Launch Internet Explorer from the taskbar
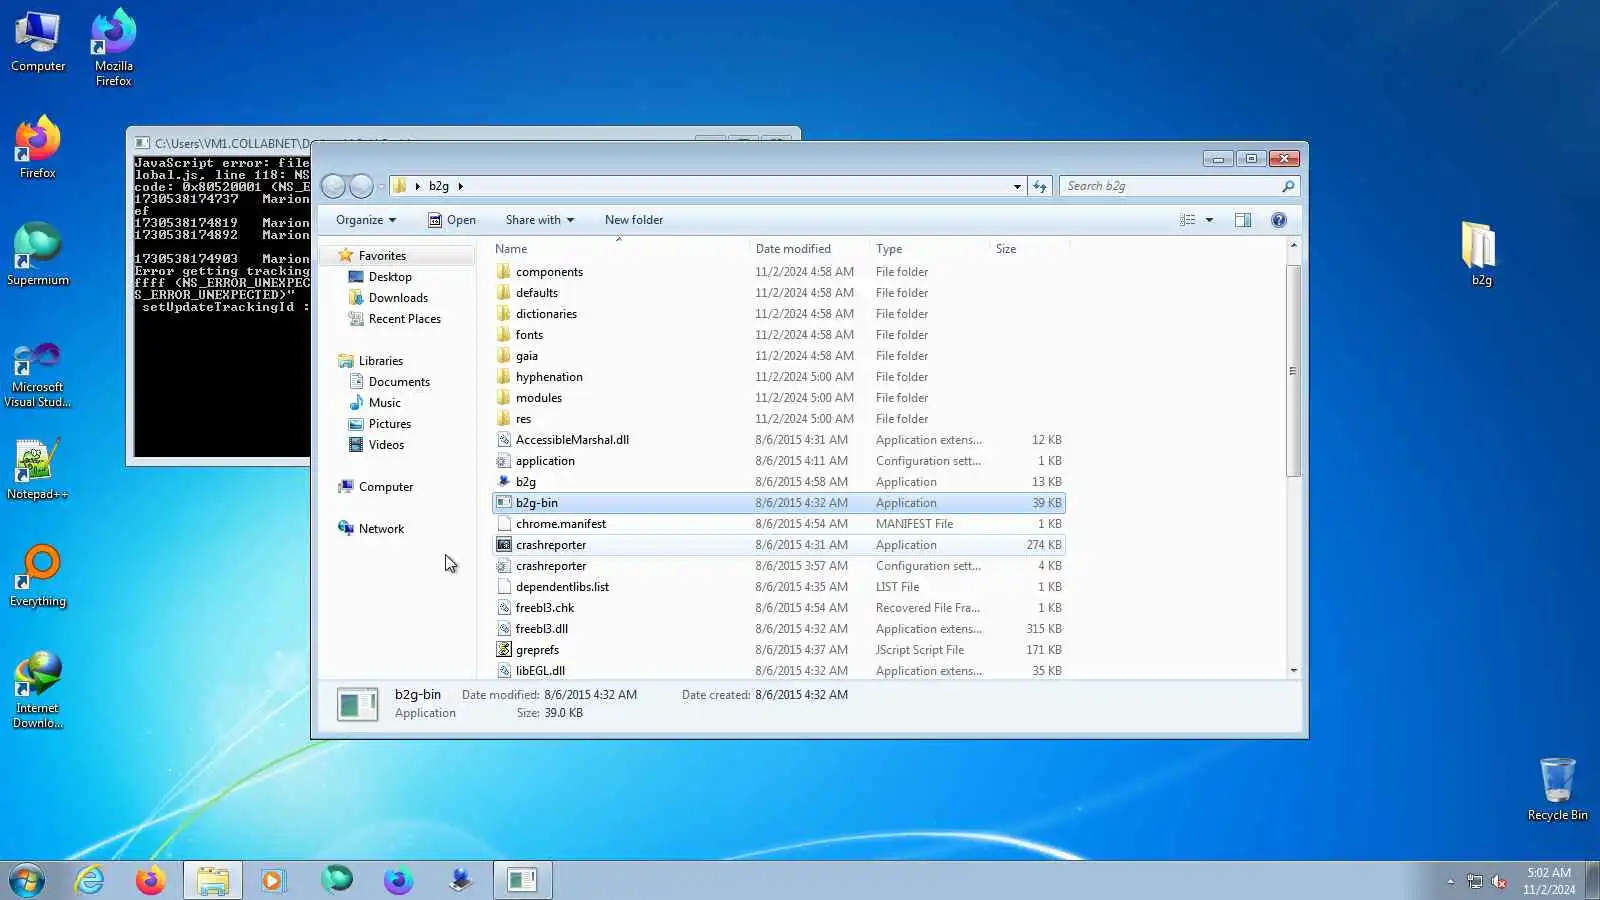The image size is (1600, 900). click(90, 881)
